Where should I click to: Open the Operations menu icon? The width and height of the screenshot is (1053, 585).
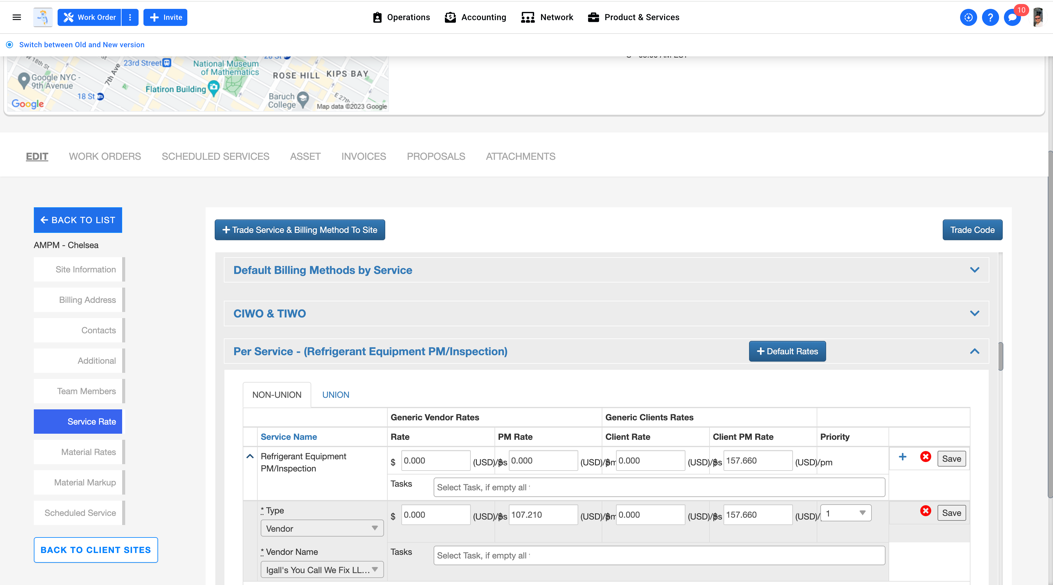click(376, 17)
